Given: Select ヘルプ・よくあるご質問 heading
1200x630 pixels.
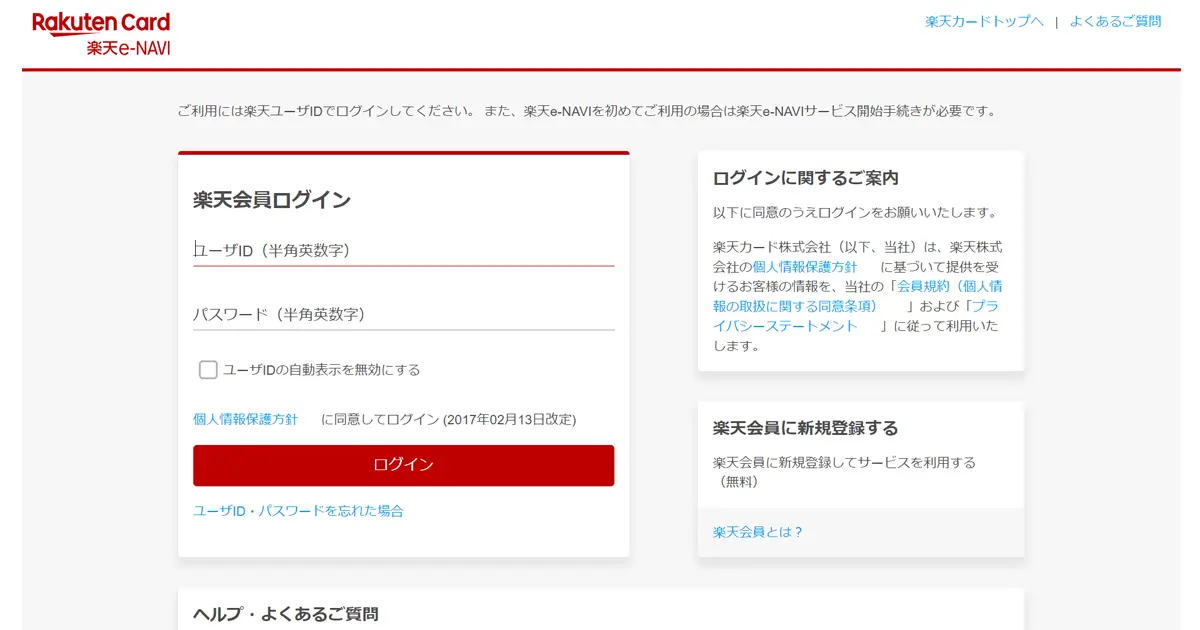Looking at the screenshot, I should [x=286, y=614].
